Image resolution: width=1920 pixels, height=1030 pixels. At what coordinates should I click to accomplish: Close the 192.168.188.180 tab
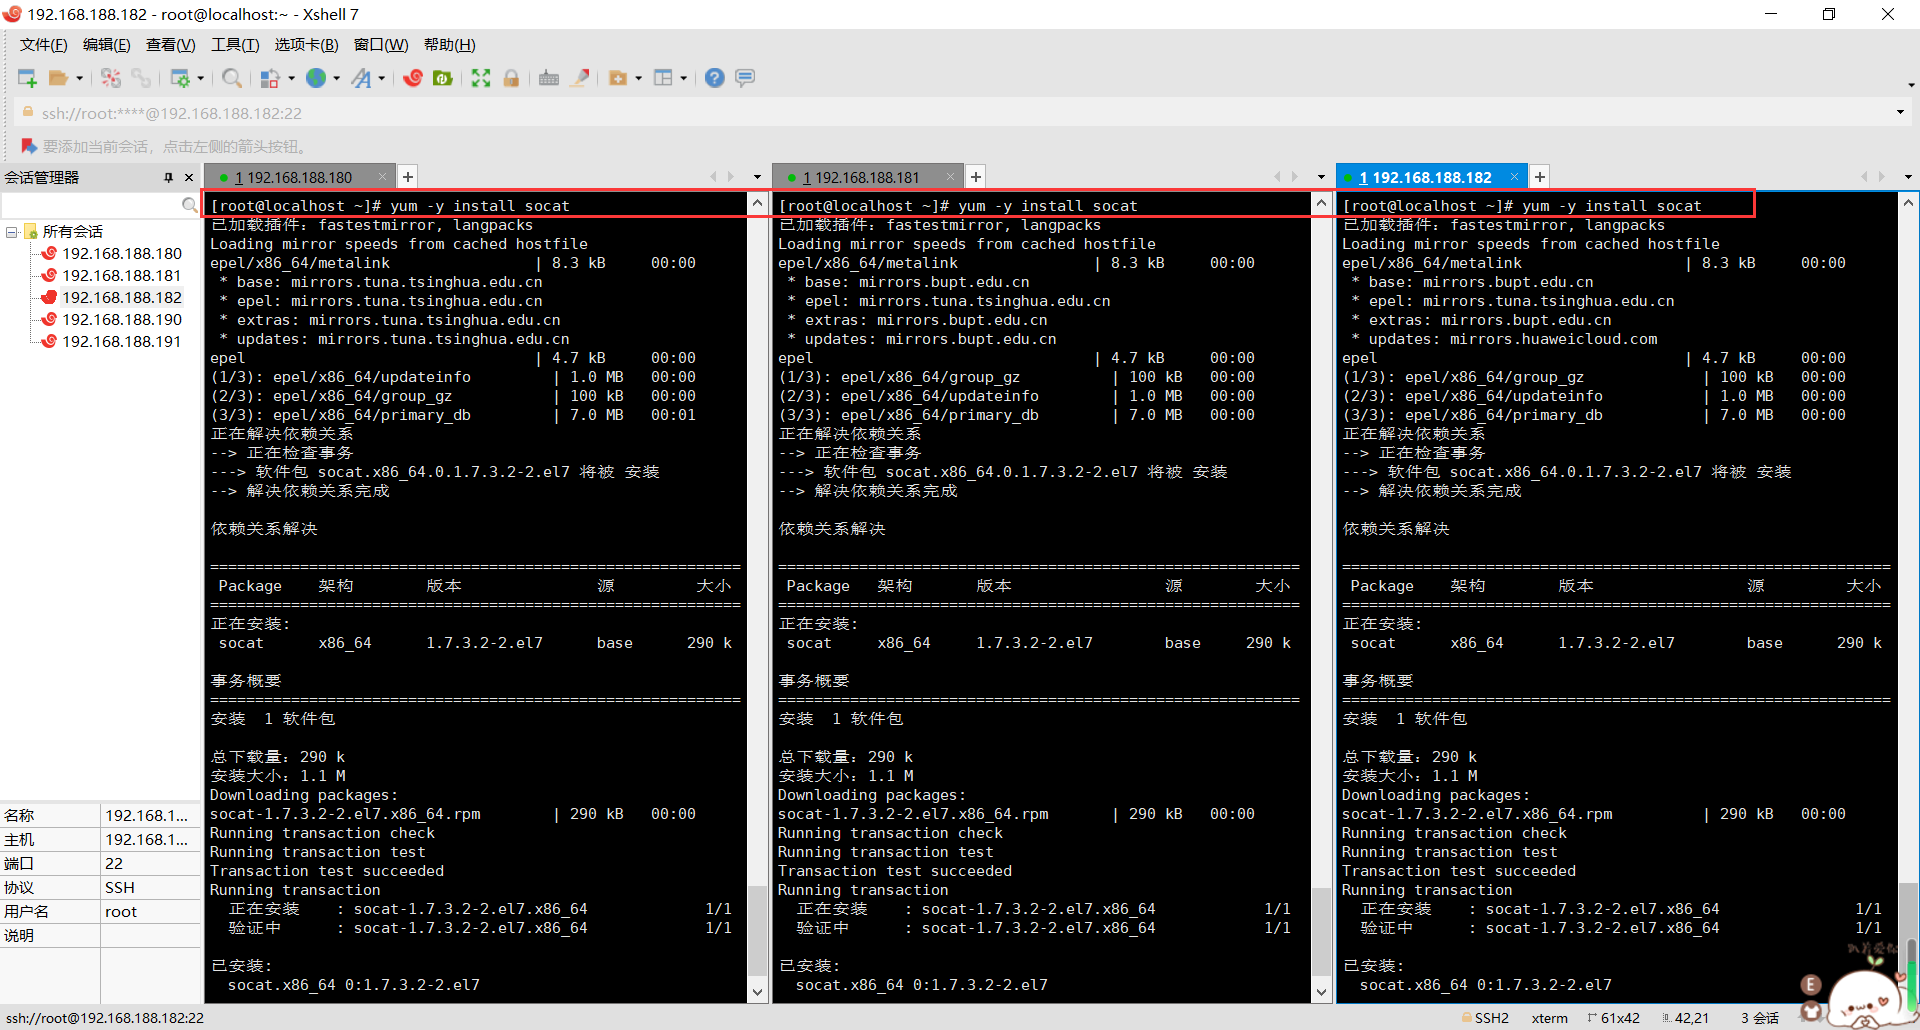click(383, 177)
